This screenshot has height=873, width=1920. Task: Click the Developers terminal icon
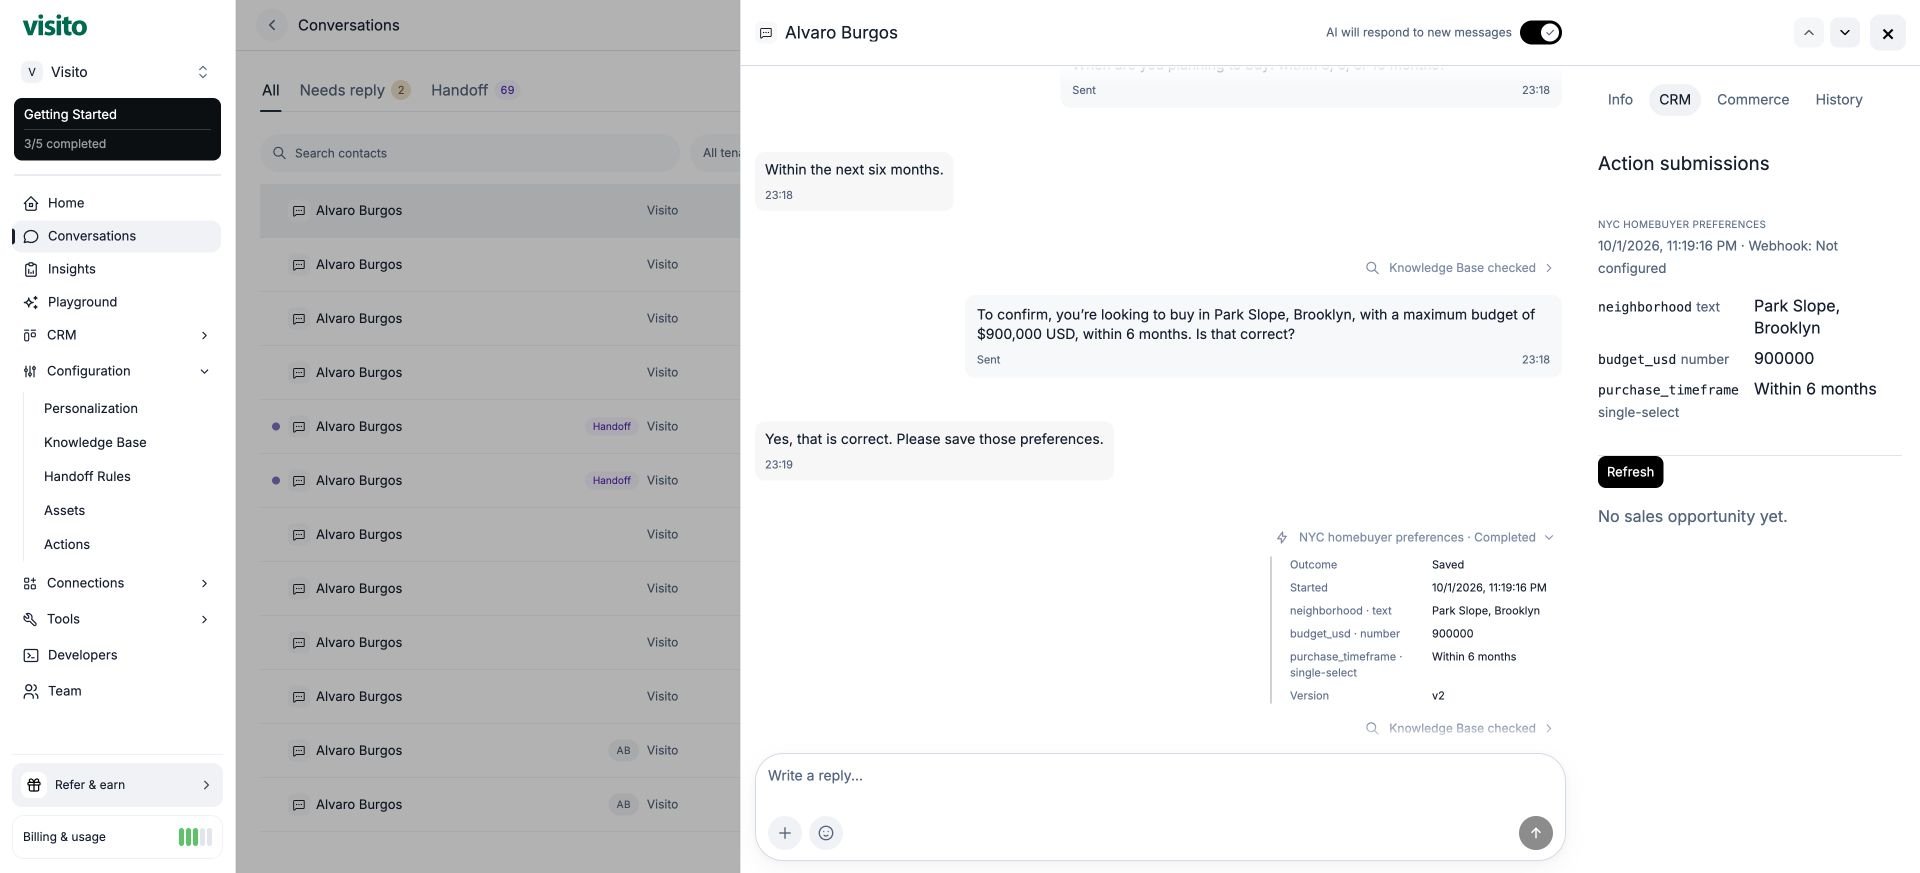pyautogui.click(x=31, y=655)
